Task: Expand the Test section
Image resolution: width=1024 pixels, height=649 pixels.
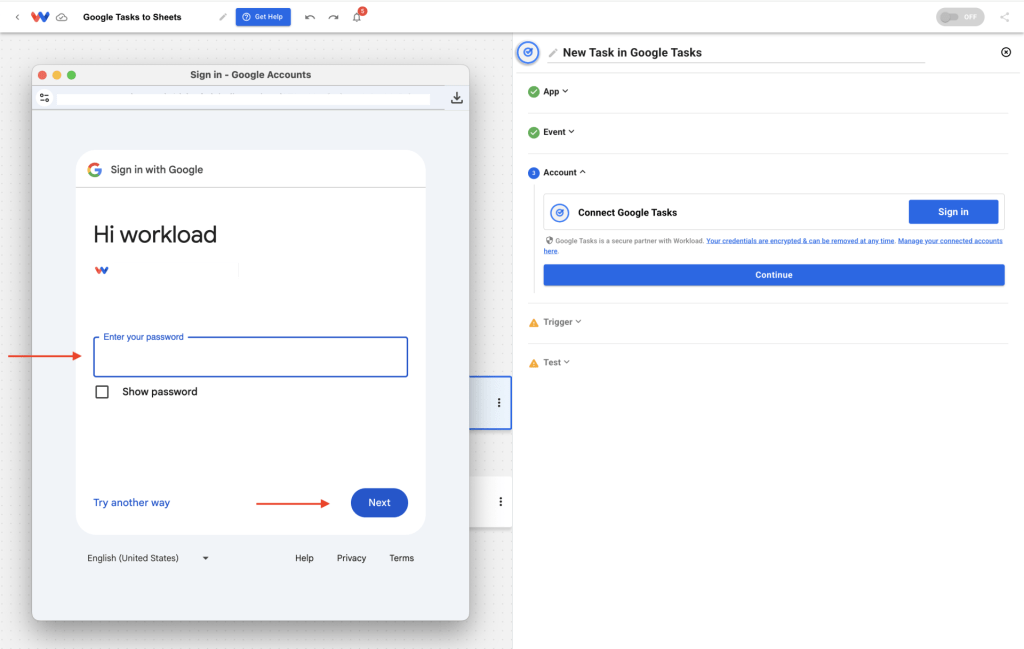Action: coord(556,362)
